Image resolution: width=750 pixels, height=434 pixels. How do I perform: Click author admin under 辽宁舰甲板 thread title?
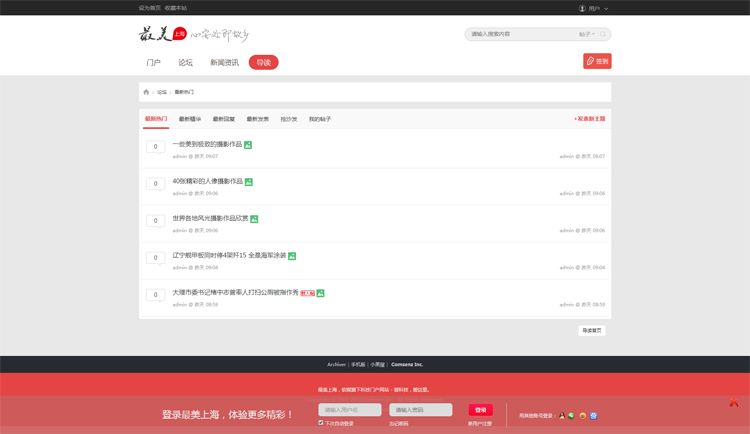click(179, 267)
